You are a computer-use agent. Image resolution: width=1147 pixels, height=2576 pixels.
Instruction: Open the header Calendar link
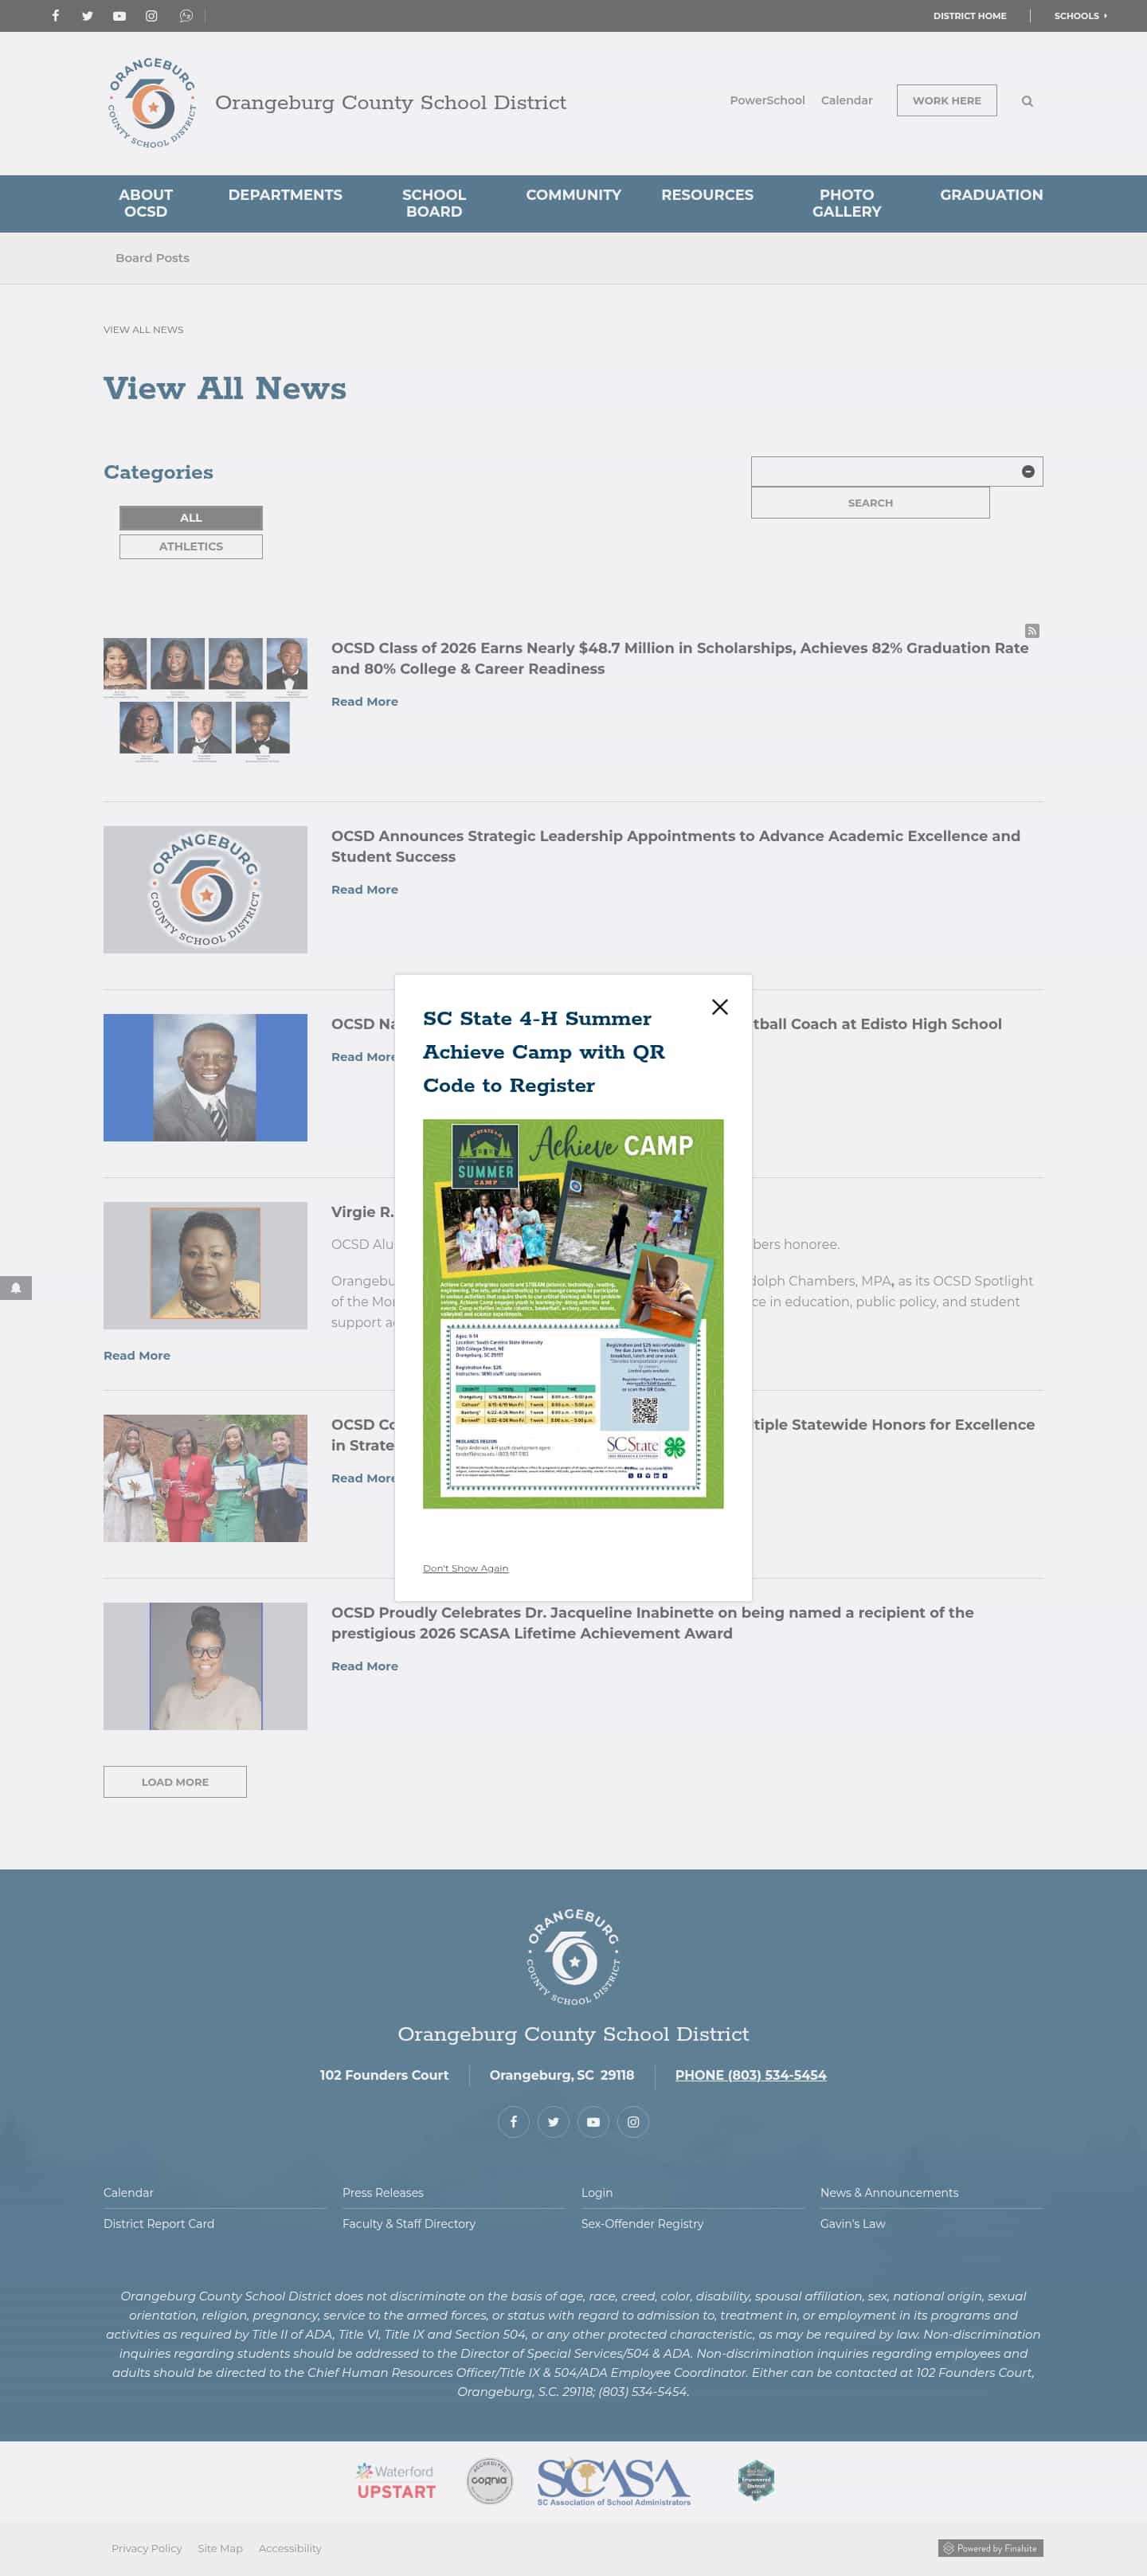846,101
